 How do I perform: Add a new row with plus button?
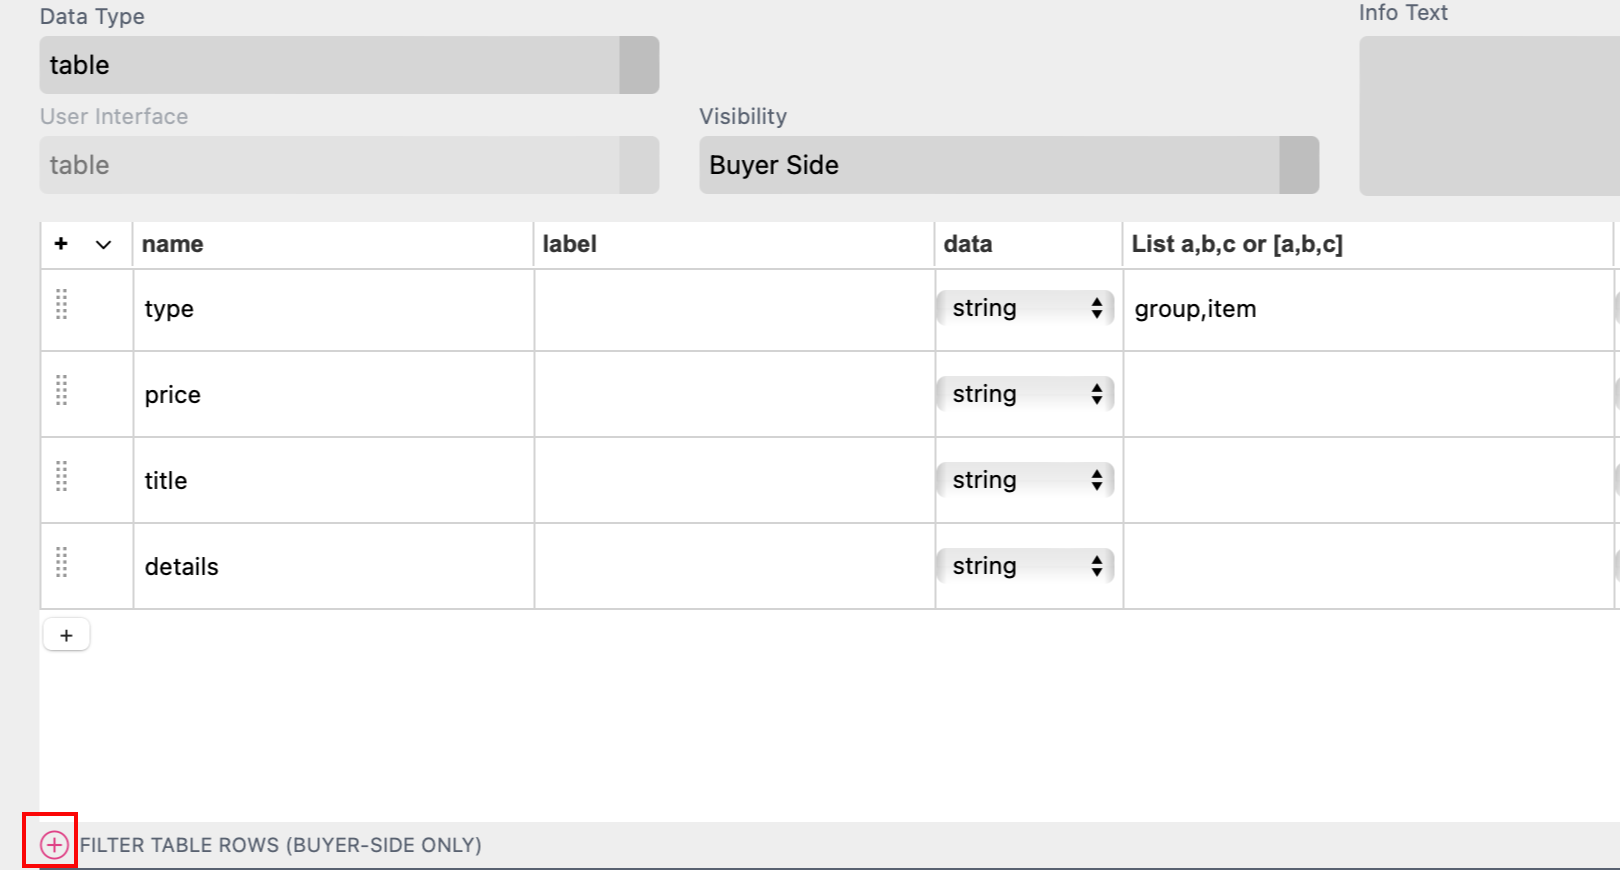pos(66,635)
